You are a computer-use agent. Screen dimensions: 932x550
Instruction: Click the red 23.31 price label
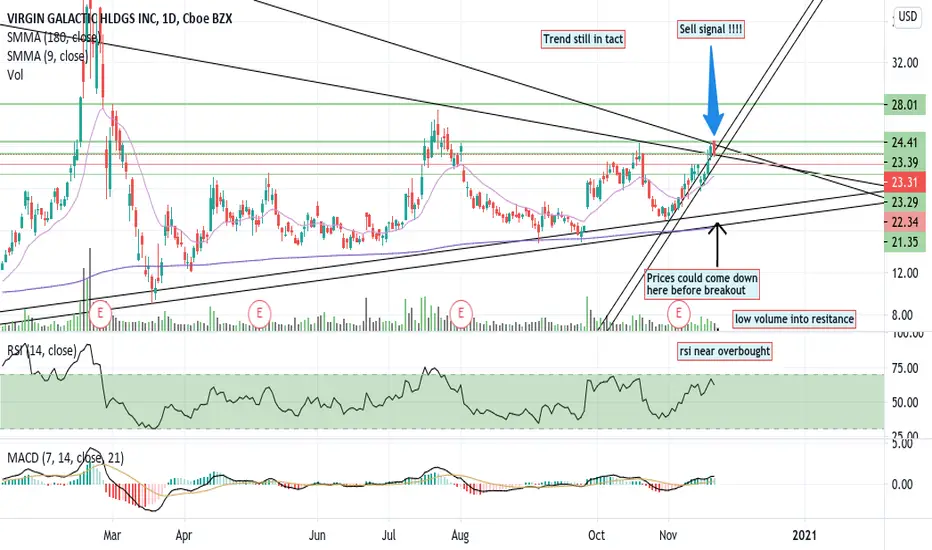905,183
